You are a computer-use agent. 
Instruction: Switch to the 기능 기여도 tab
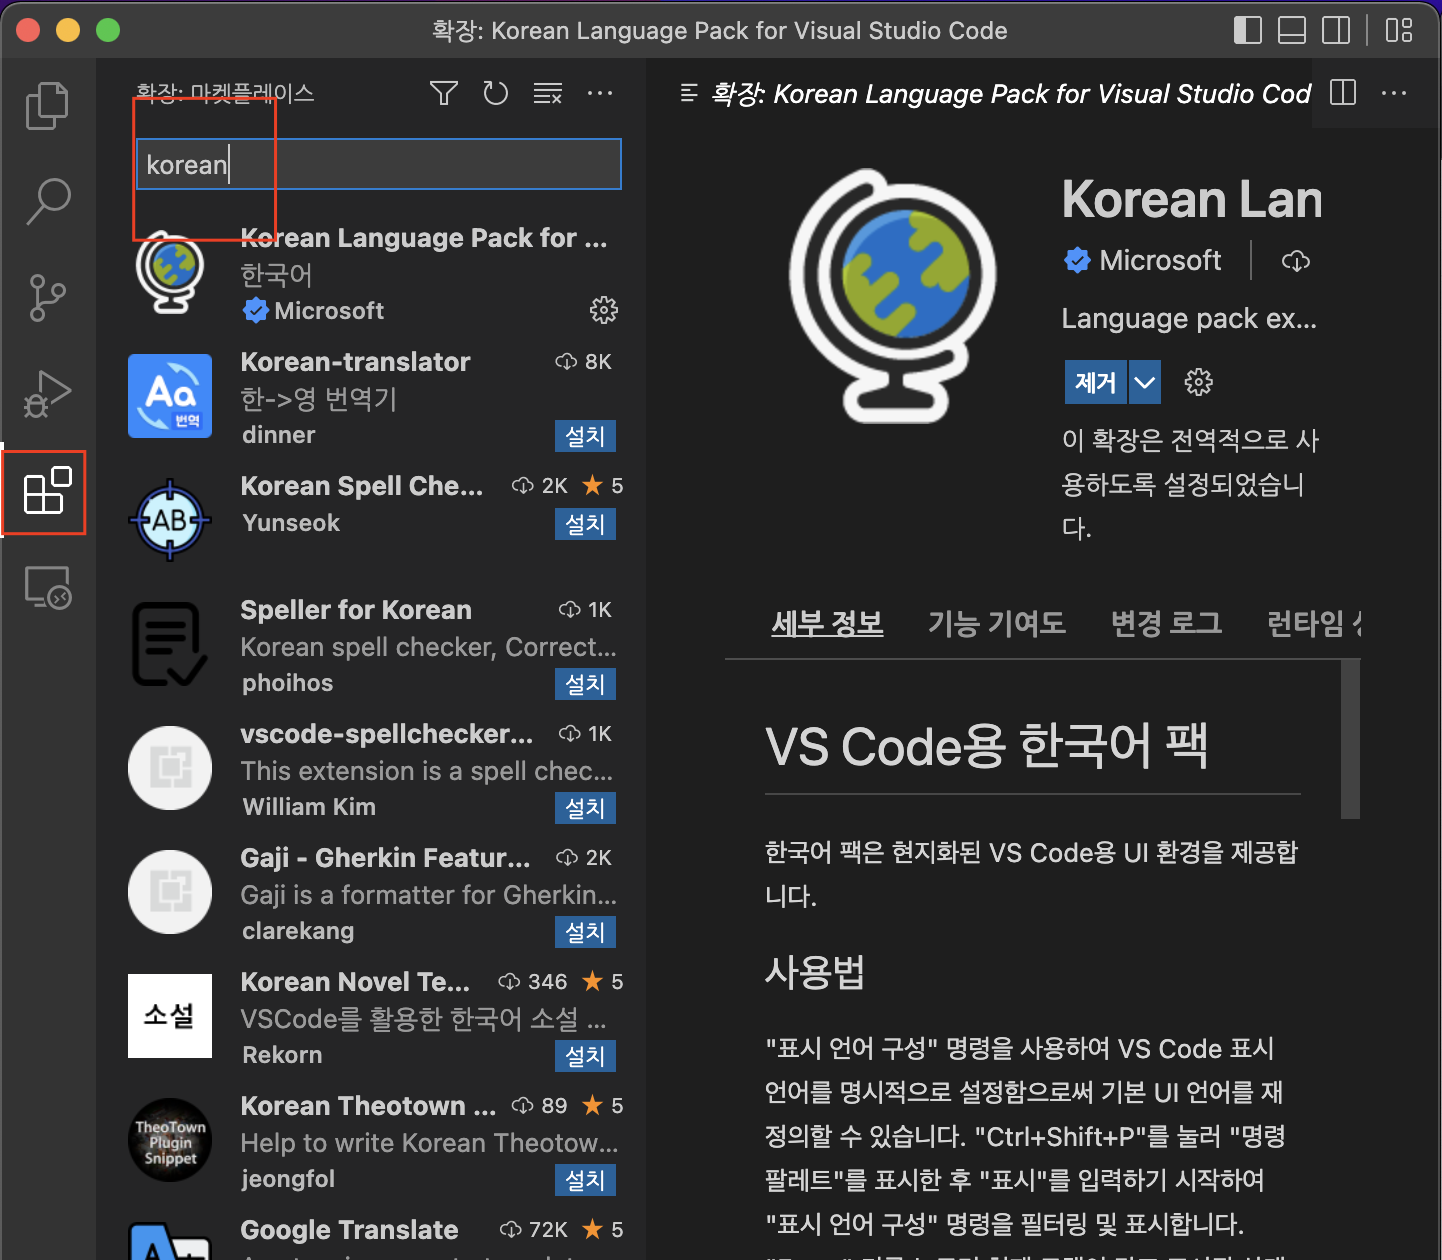click(x=997, y=623)
